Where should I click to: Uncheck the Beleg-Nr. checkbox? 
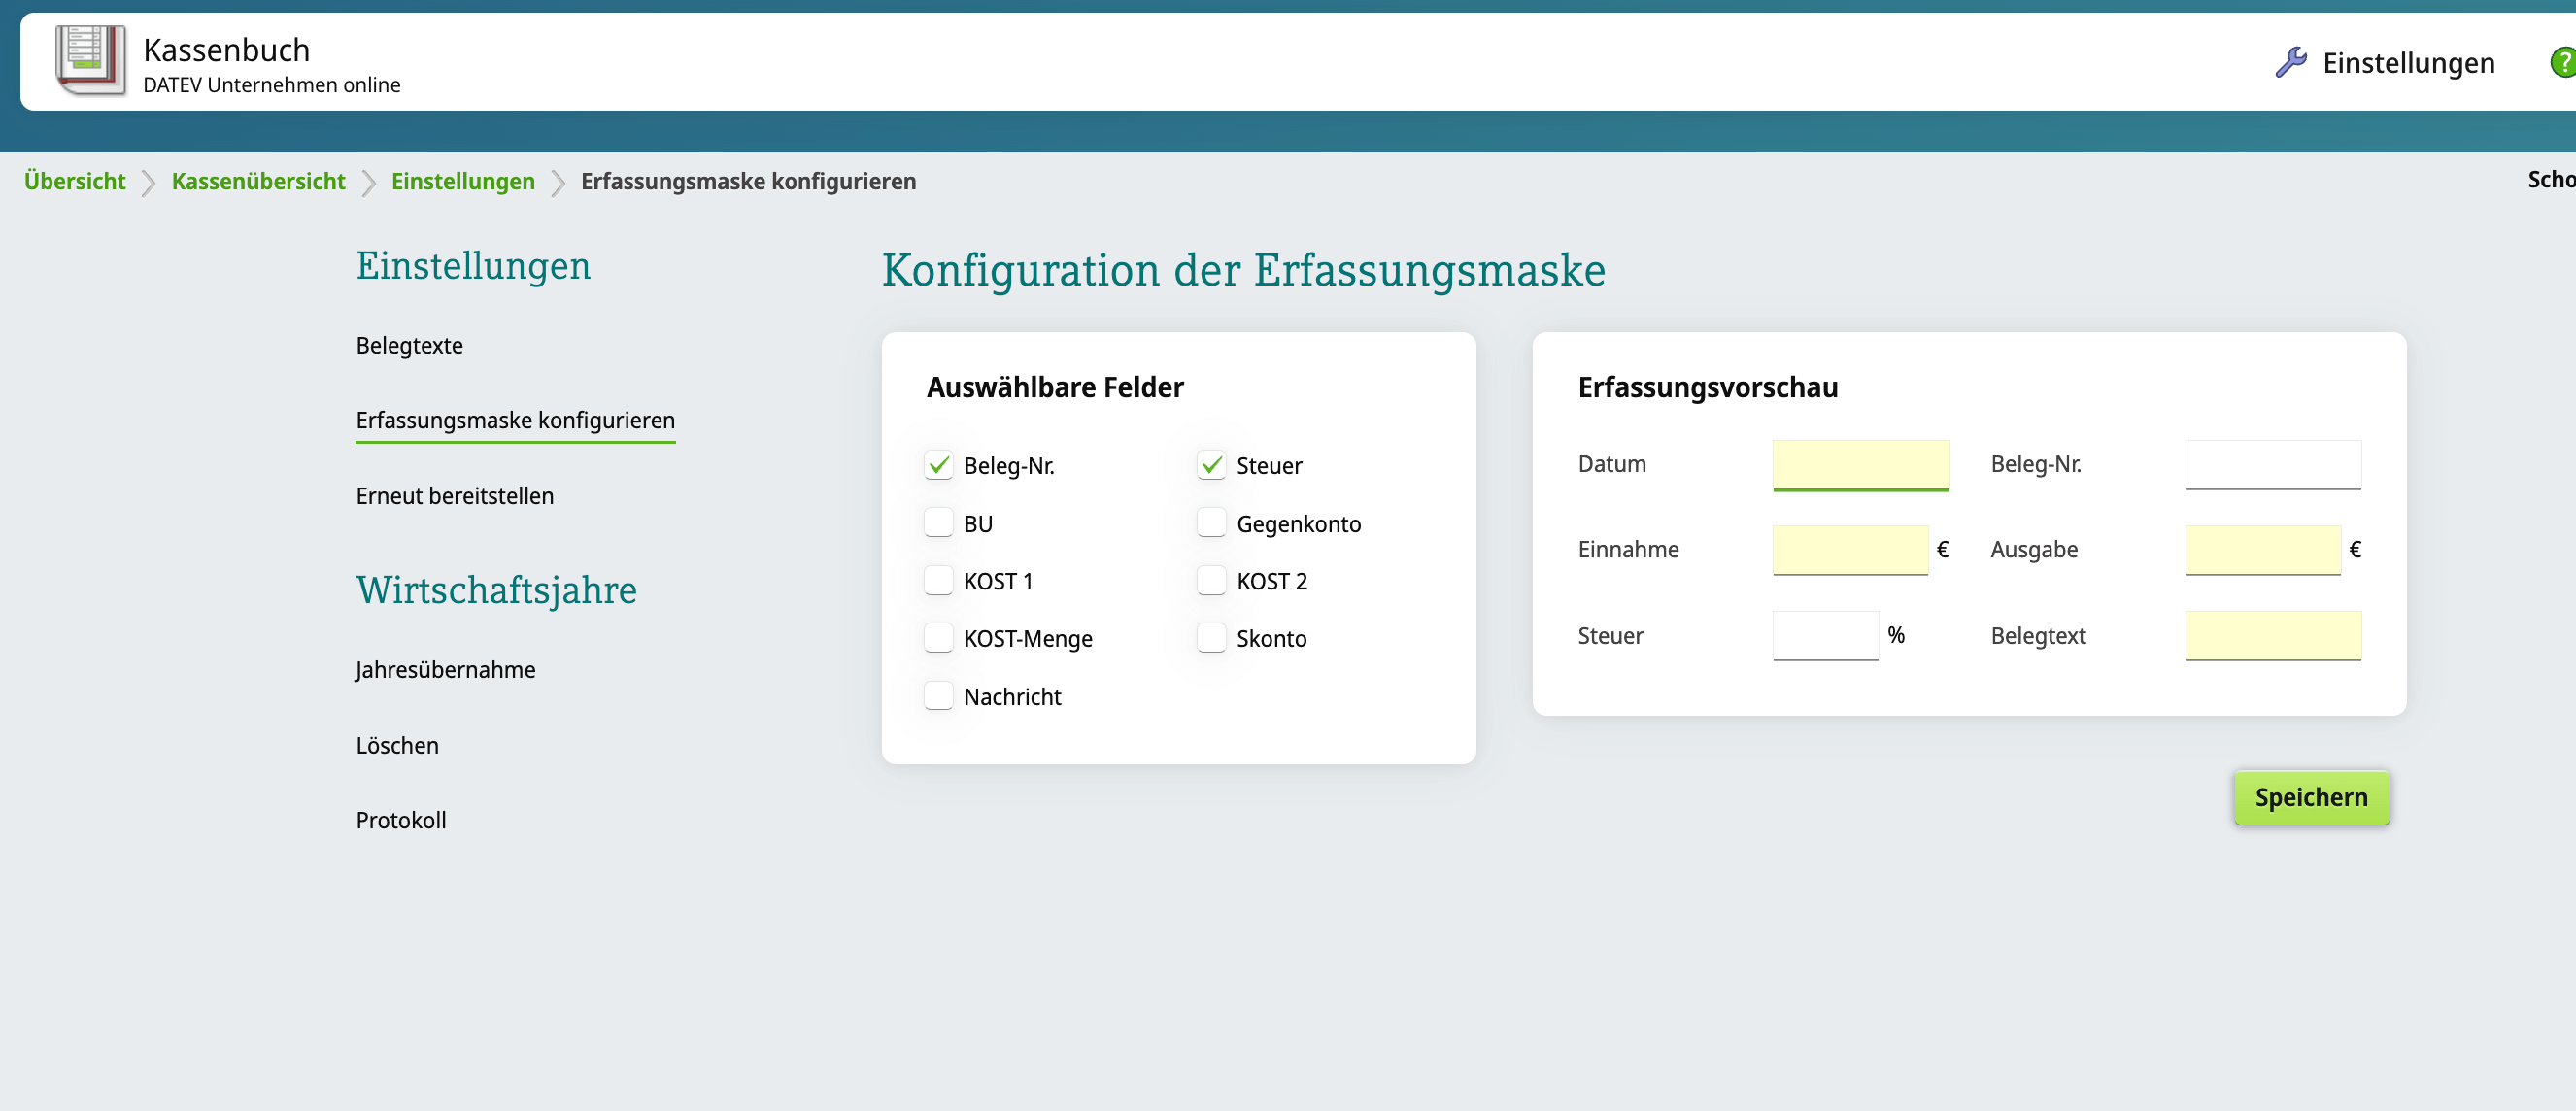pyautogui.click(x=938, y=465)
